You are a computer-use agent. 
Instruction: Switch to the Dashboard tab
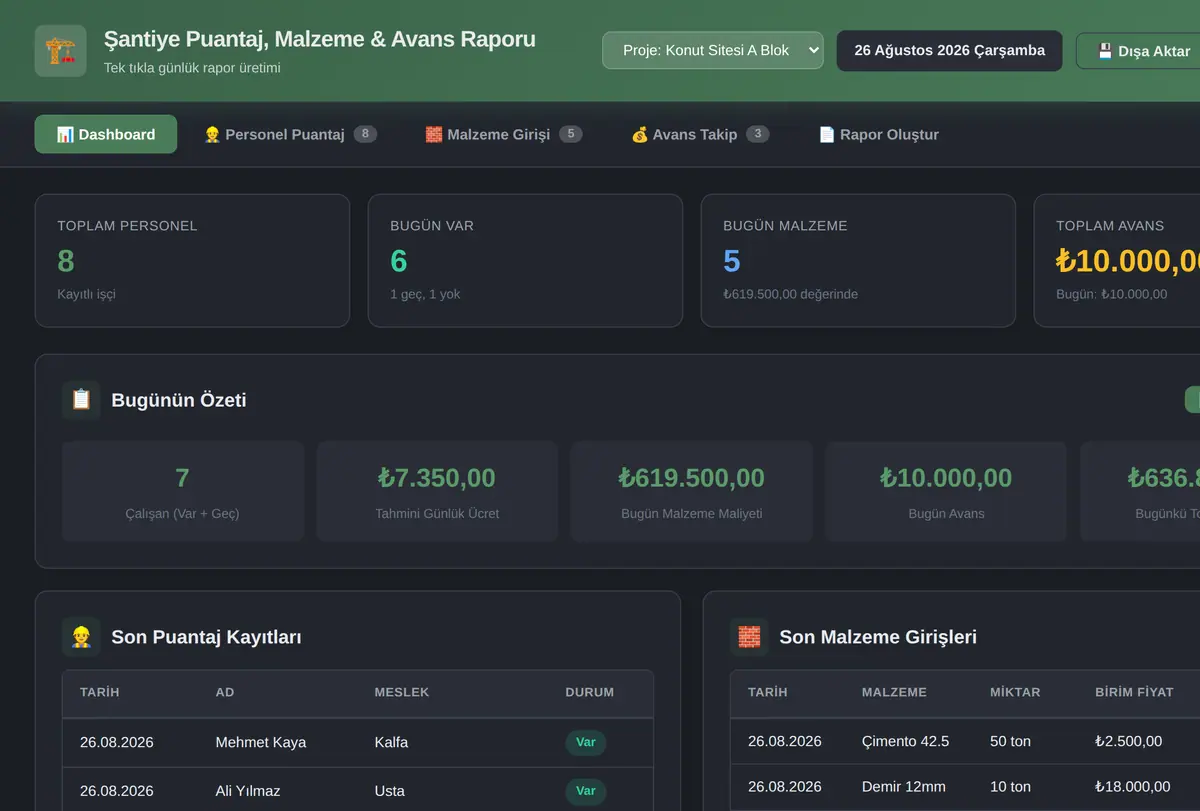(x=106, y=134)
